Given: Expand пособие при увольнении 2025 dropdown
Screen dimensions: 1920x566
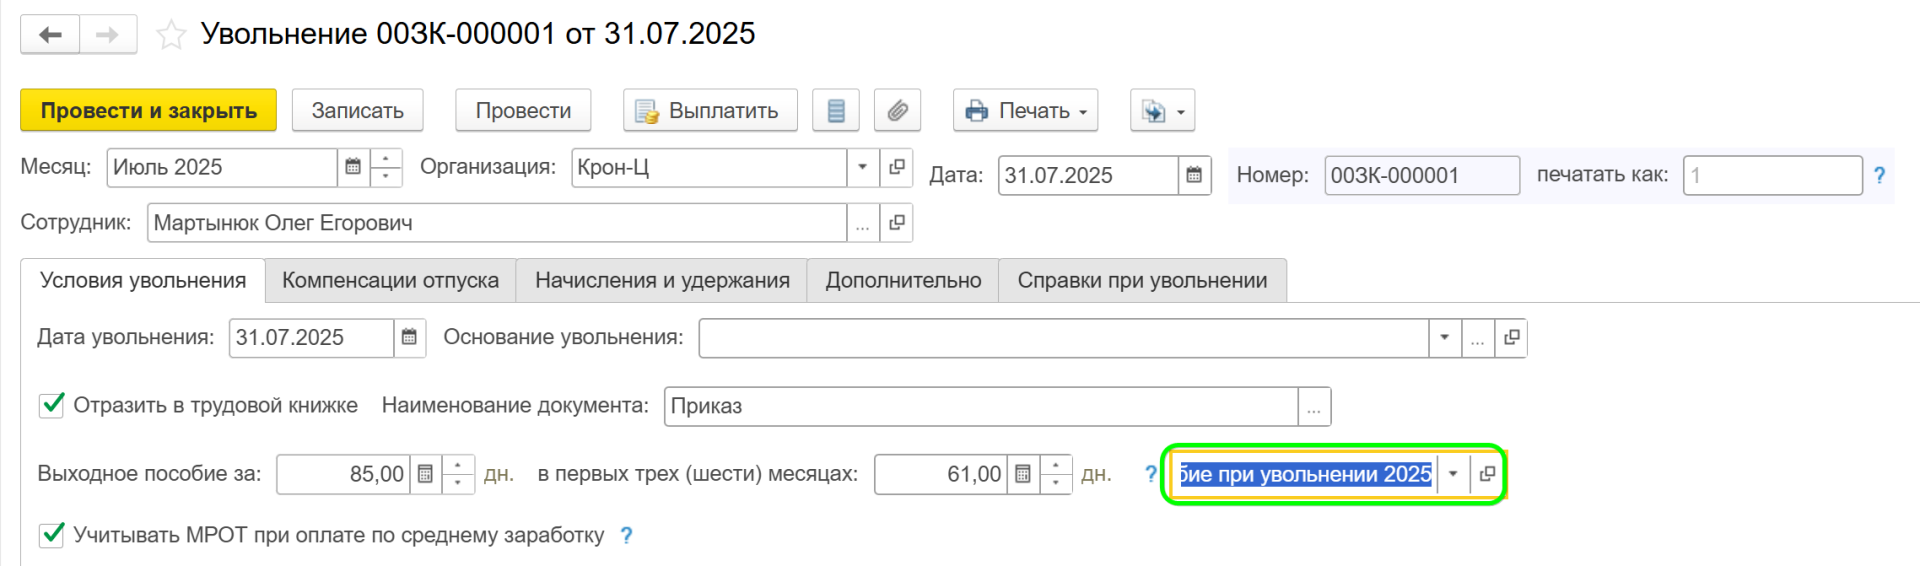Looking at the screenshot, I should click(1453, 474).
